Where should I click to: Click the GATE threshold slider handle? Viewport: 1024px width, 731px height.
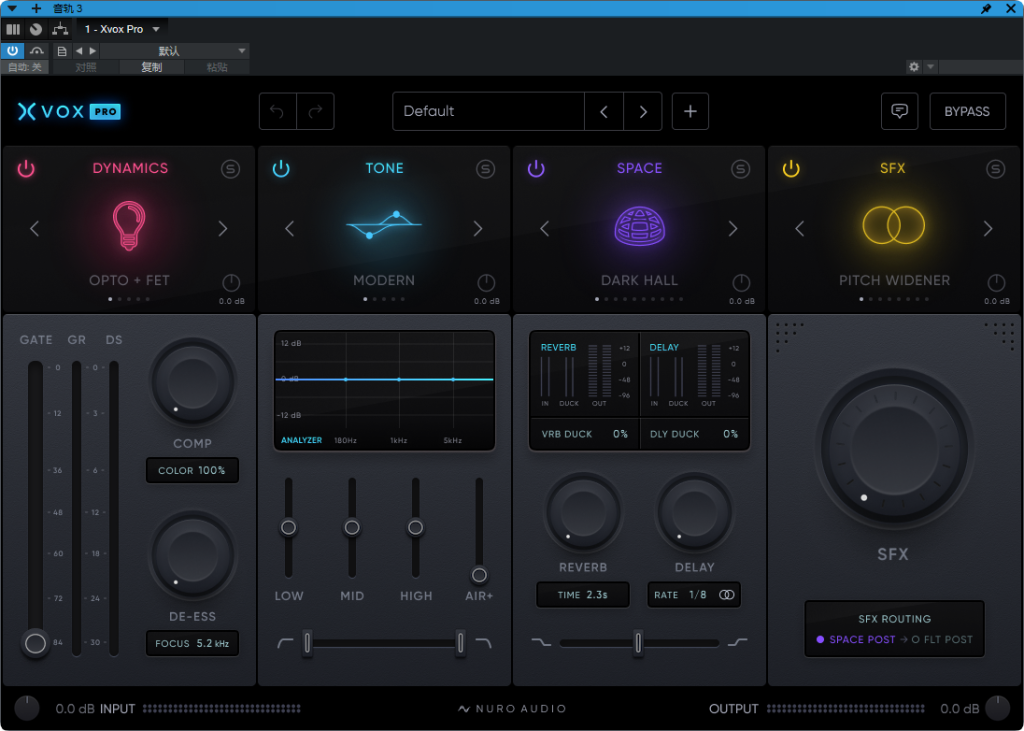click(35, 643)
